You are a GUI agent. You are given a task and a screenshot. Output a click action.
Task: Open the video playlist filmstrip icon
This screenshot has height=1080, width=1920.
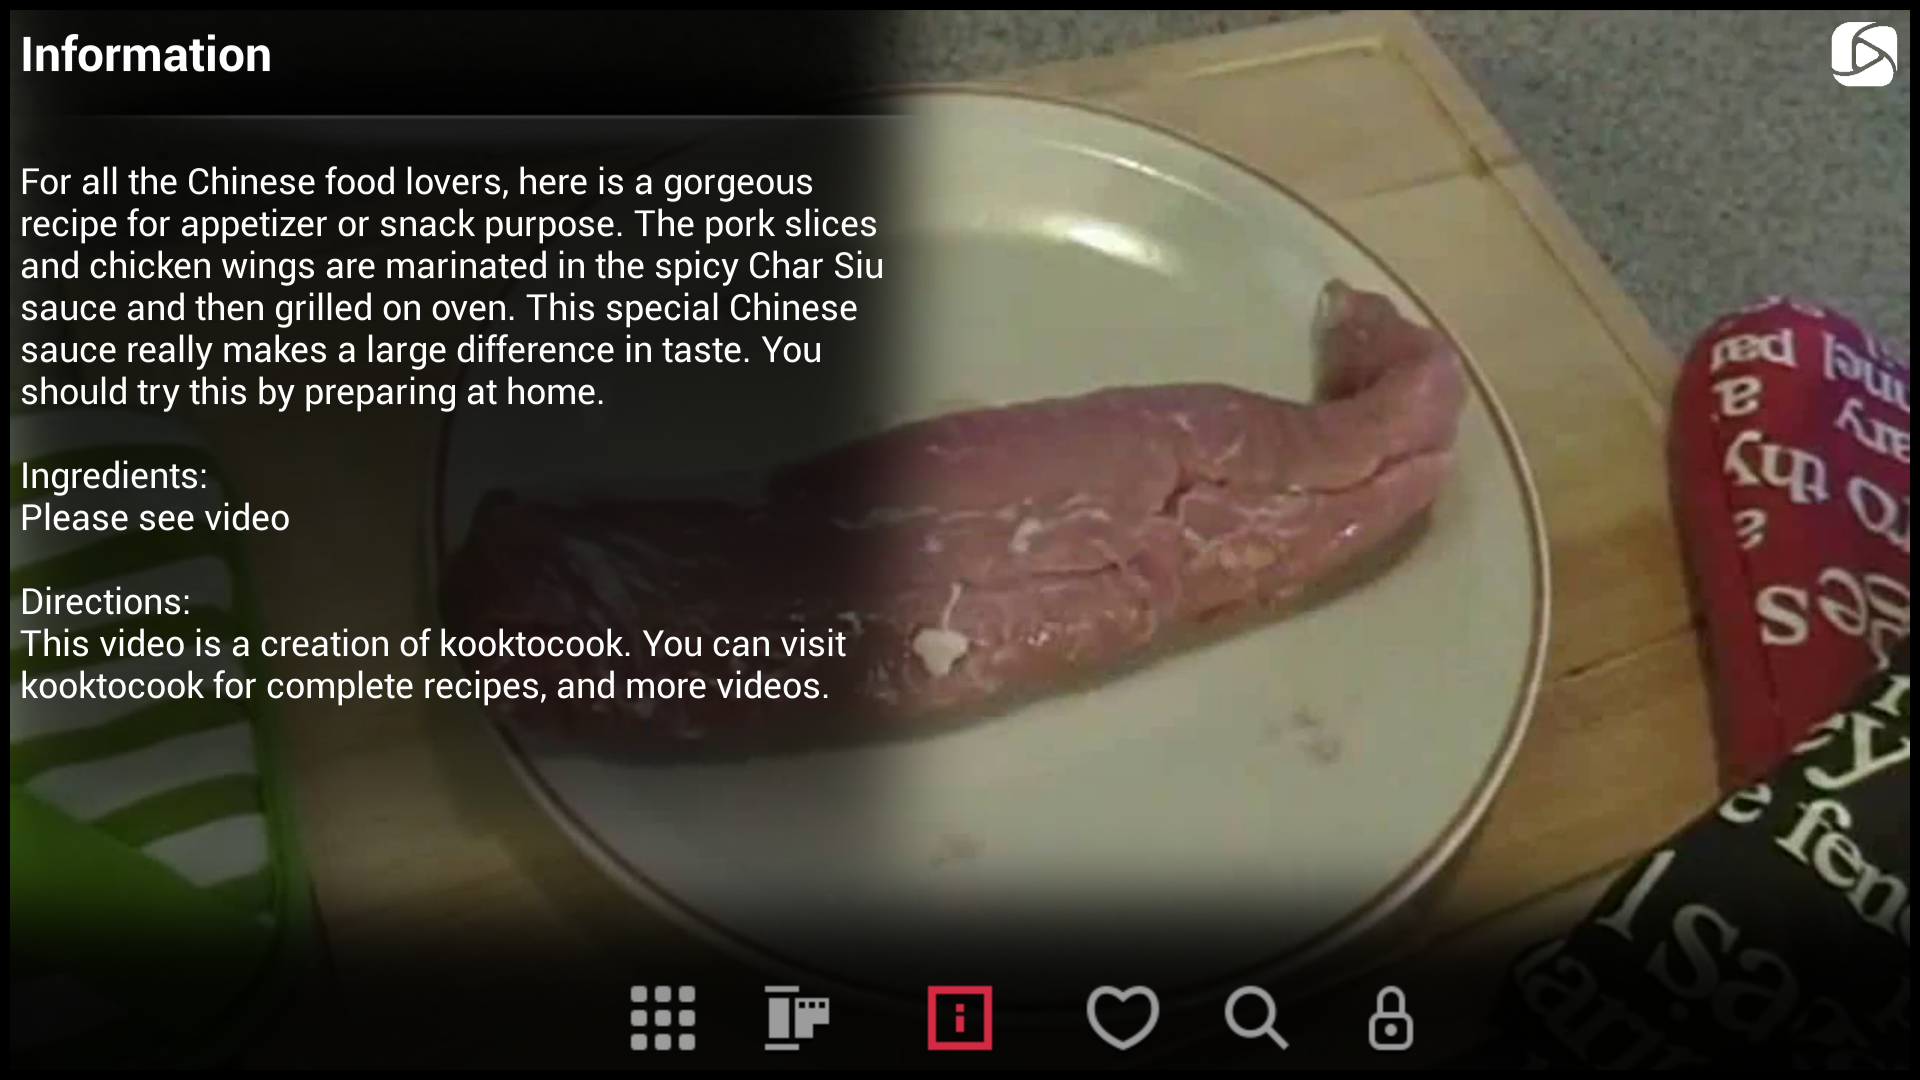(797, 1018)
